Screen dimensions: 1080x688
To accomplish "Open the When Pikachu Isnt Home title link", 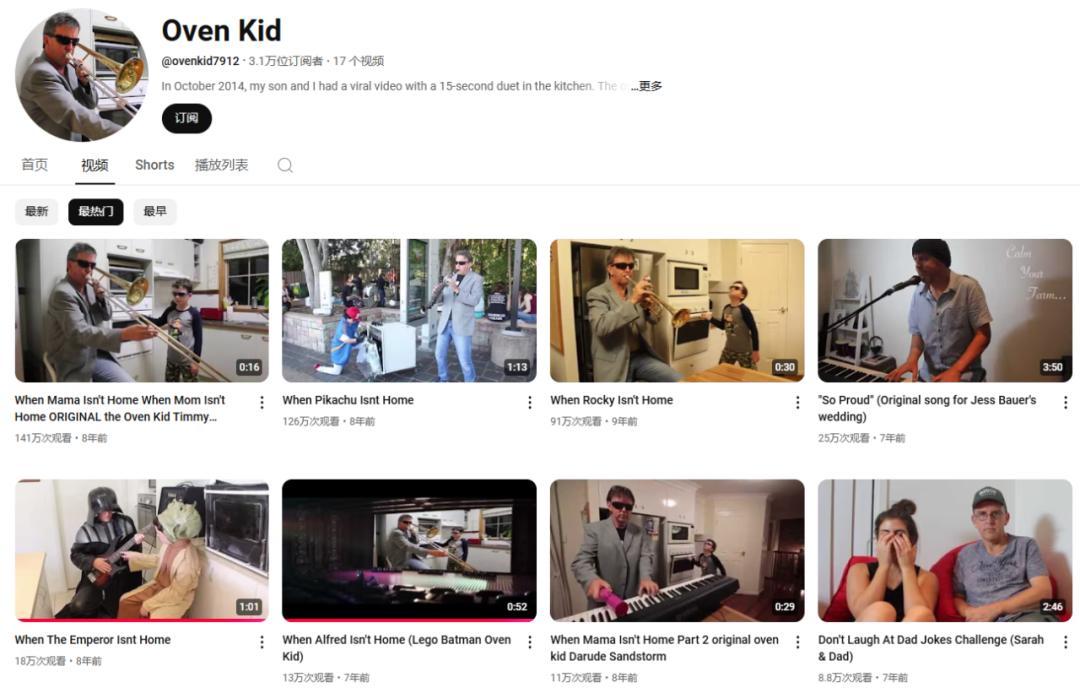I will pyautogui.click(x=348, y=400).
